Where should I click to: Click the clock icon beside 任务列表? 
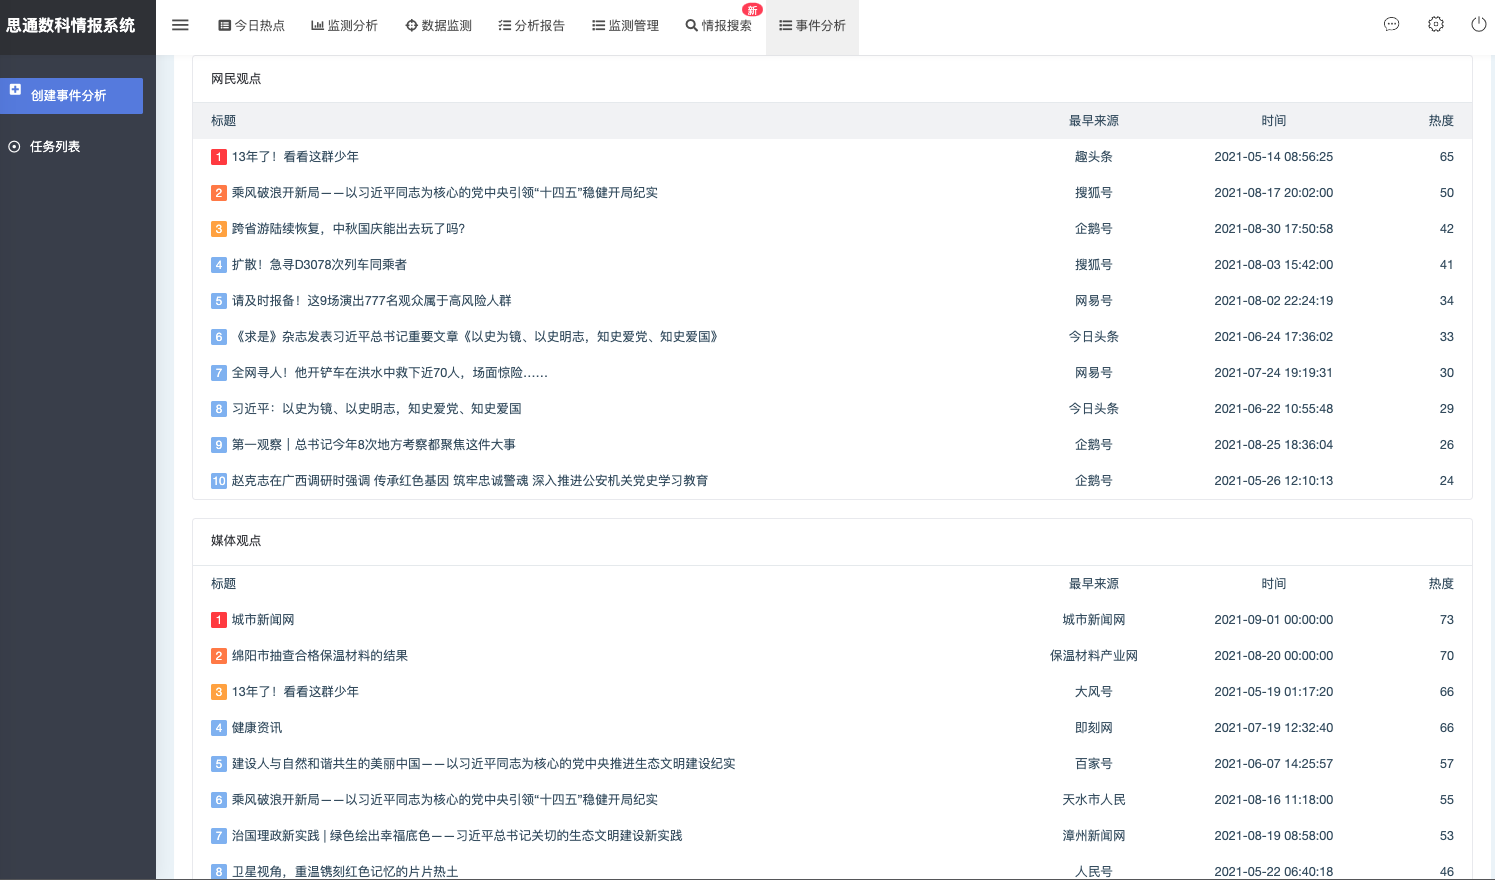click(x=13, y=146)
